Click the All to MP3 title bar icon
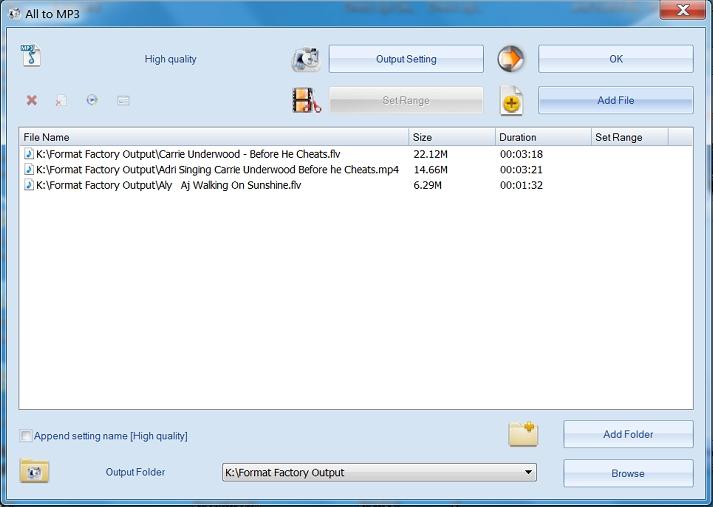The height and width of the screenshot is (507, 713). click(15, 14)
